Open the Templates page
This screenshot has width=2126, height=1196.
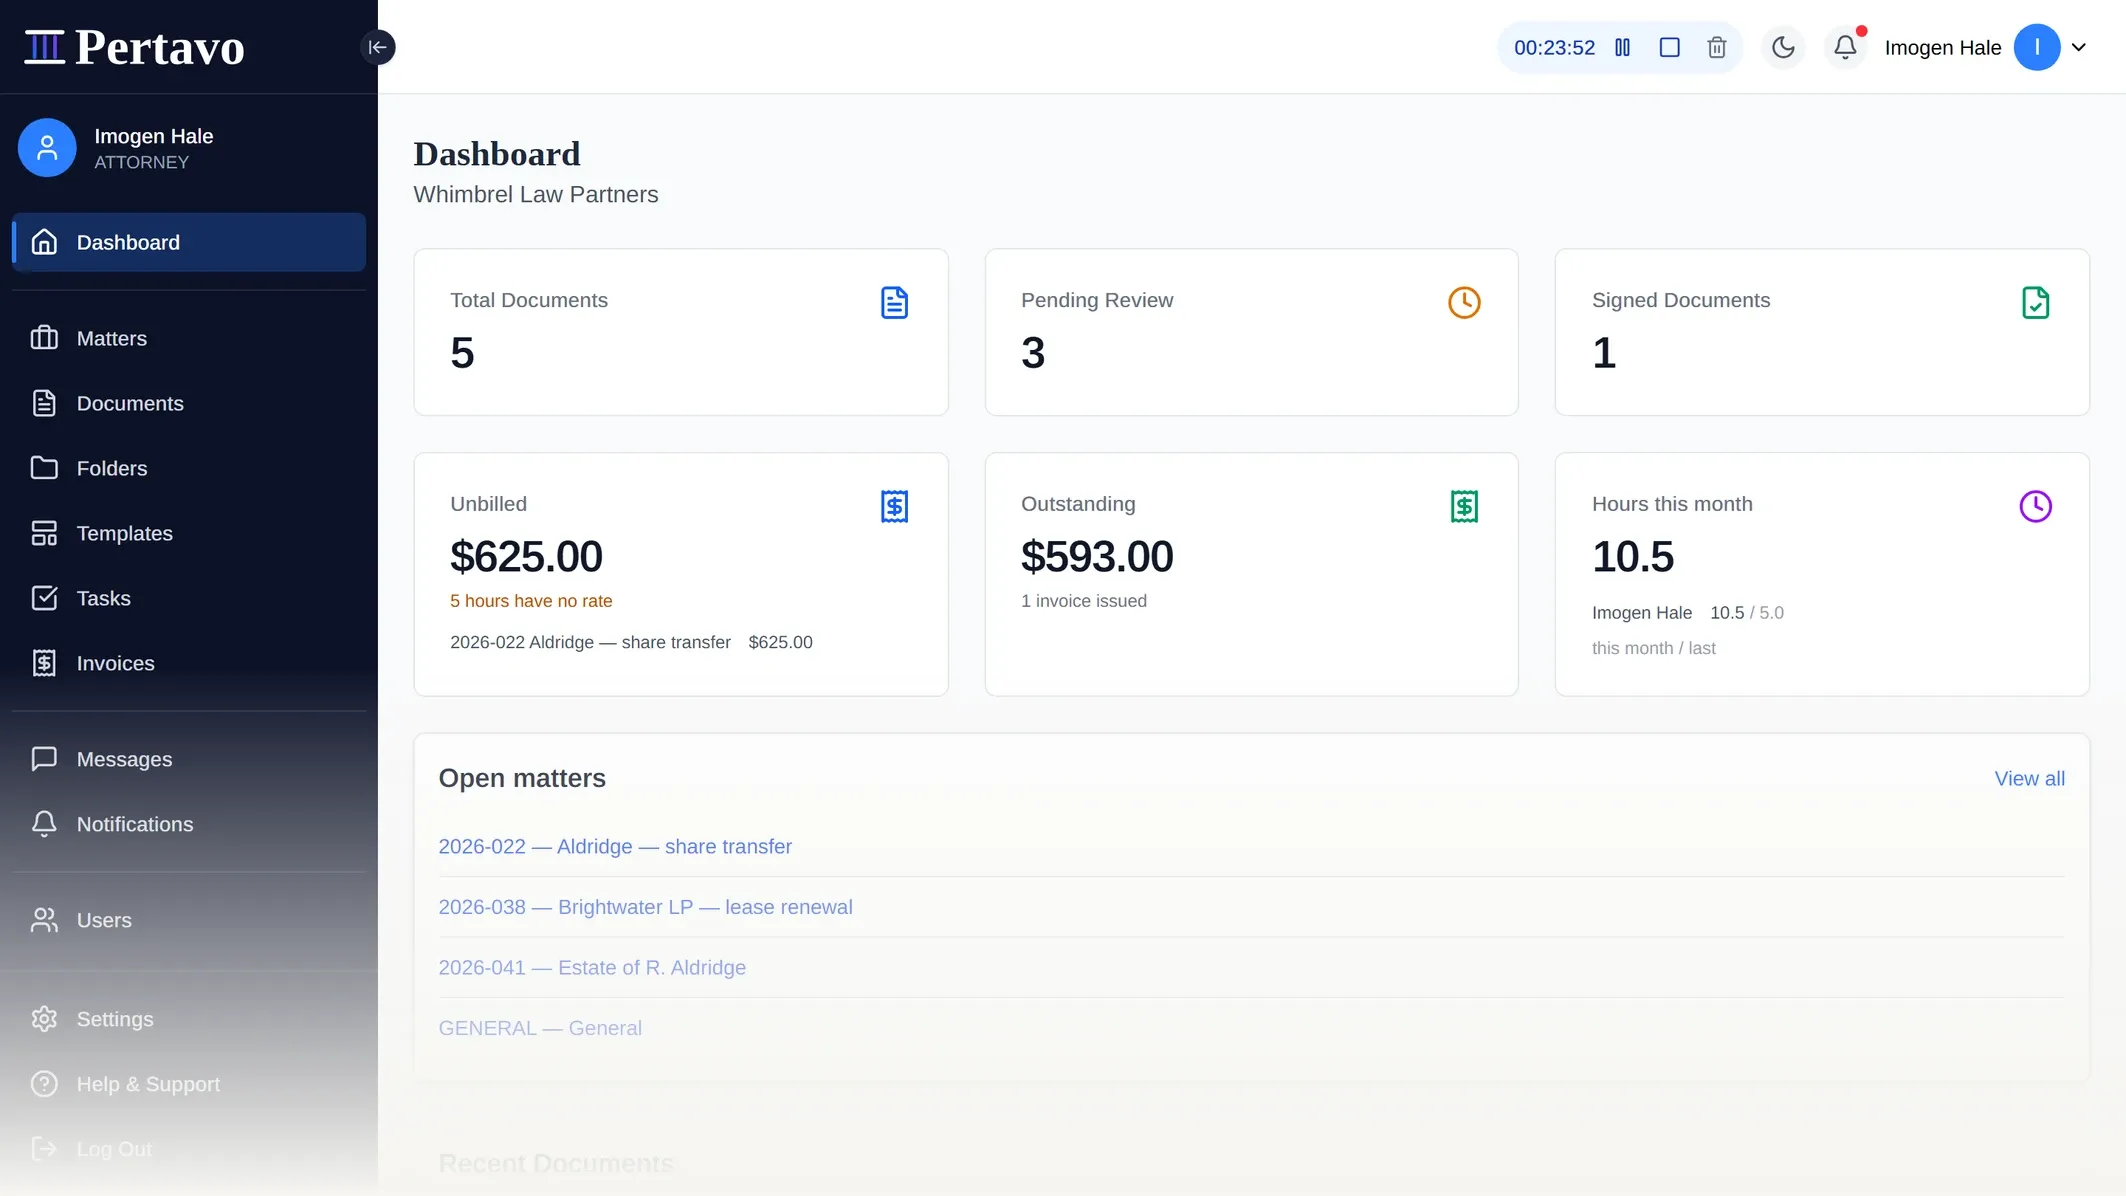(189, 533)
